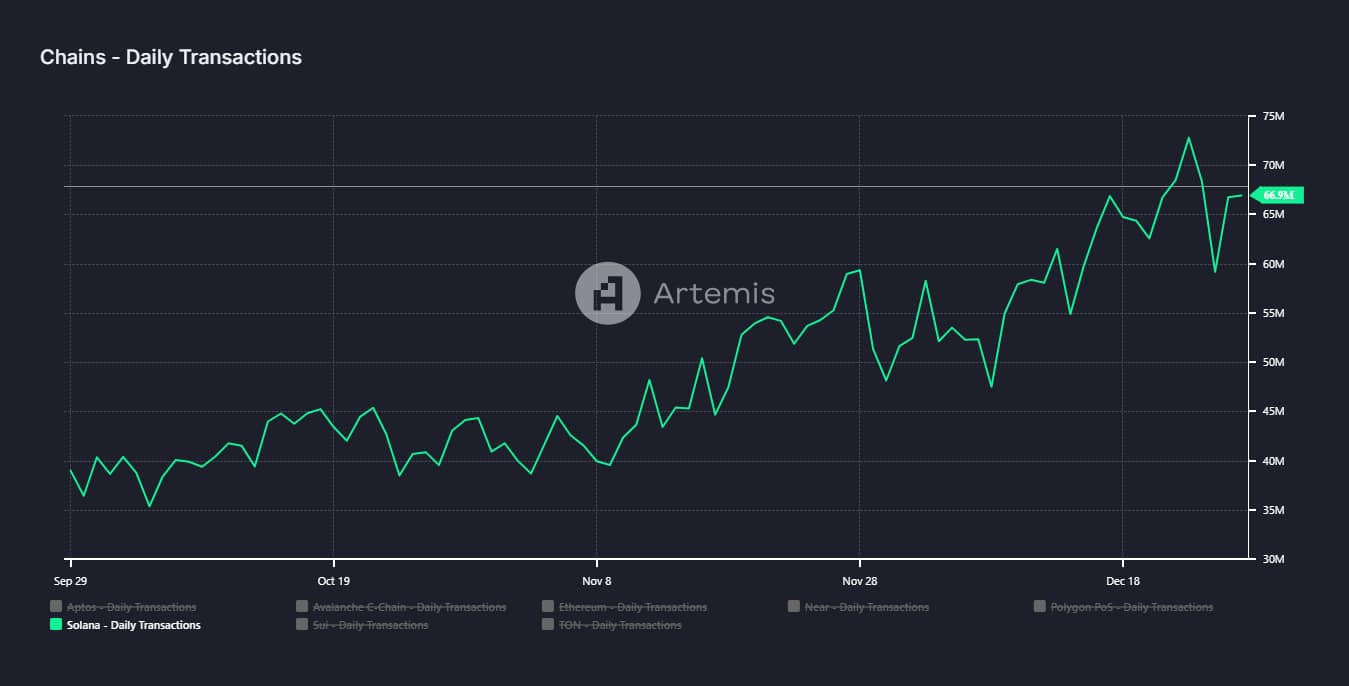Click the 30M y-axis tick label
The image size is (1349, 686).
point(1273,559)
